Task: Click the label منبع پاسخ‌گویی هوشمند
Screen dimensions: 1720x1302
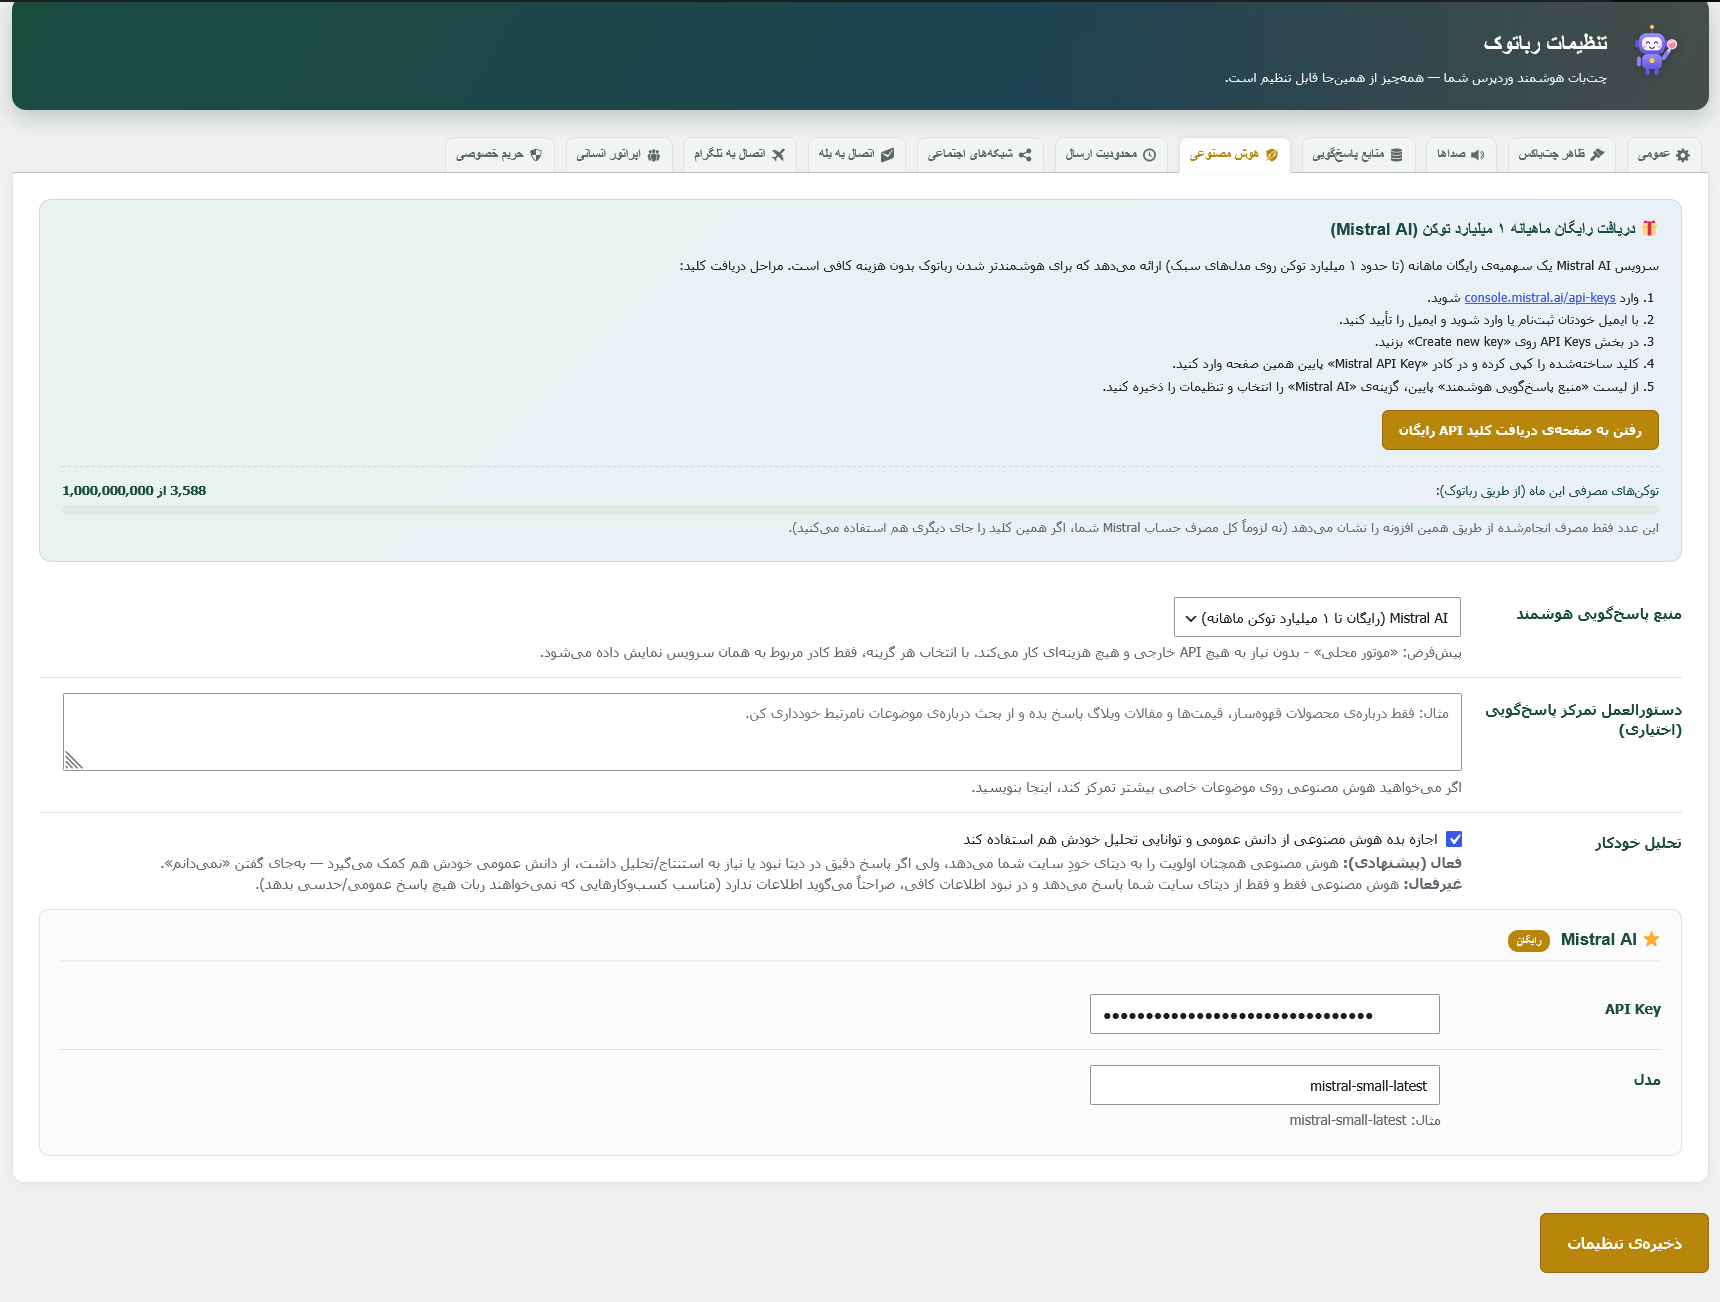Action: pyautogui.click(x=1599, y=614)
